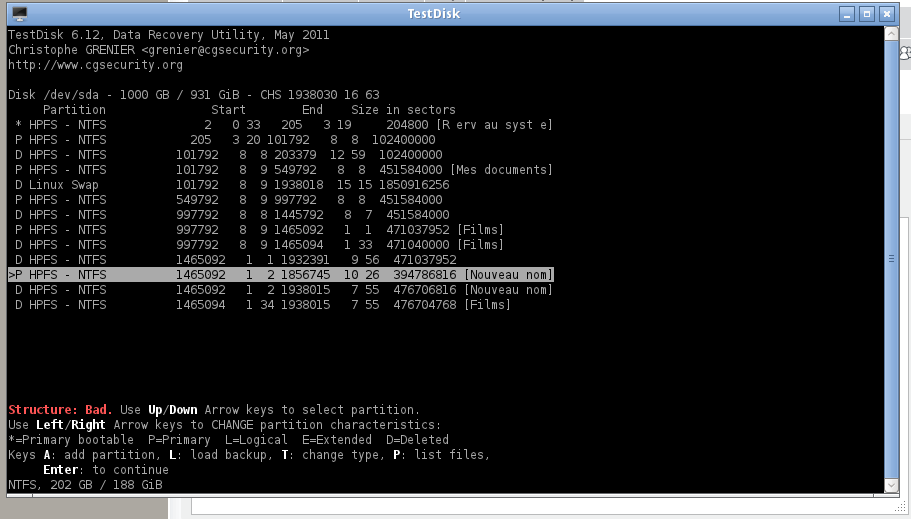Click the resize grip at the bottom-right corner
The image size is (911, 519).
click(x=900, y=507)
